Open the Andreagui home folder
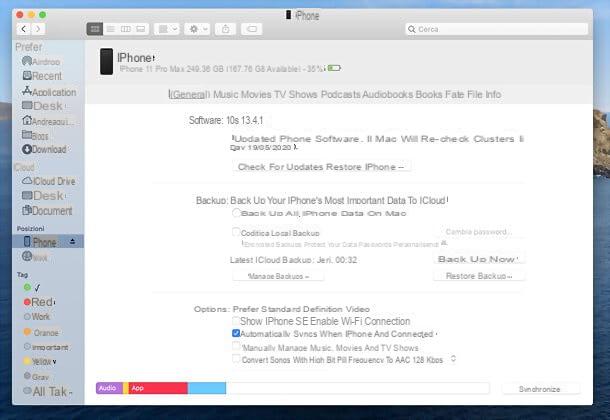Screen dimensions: 610x420 click(47, 121)
